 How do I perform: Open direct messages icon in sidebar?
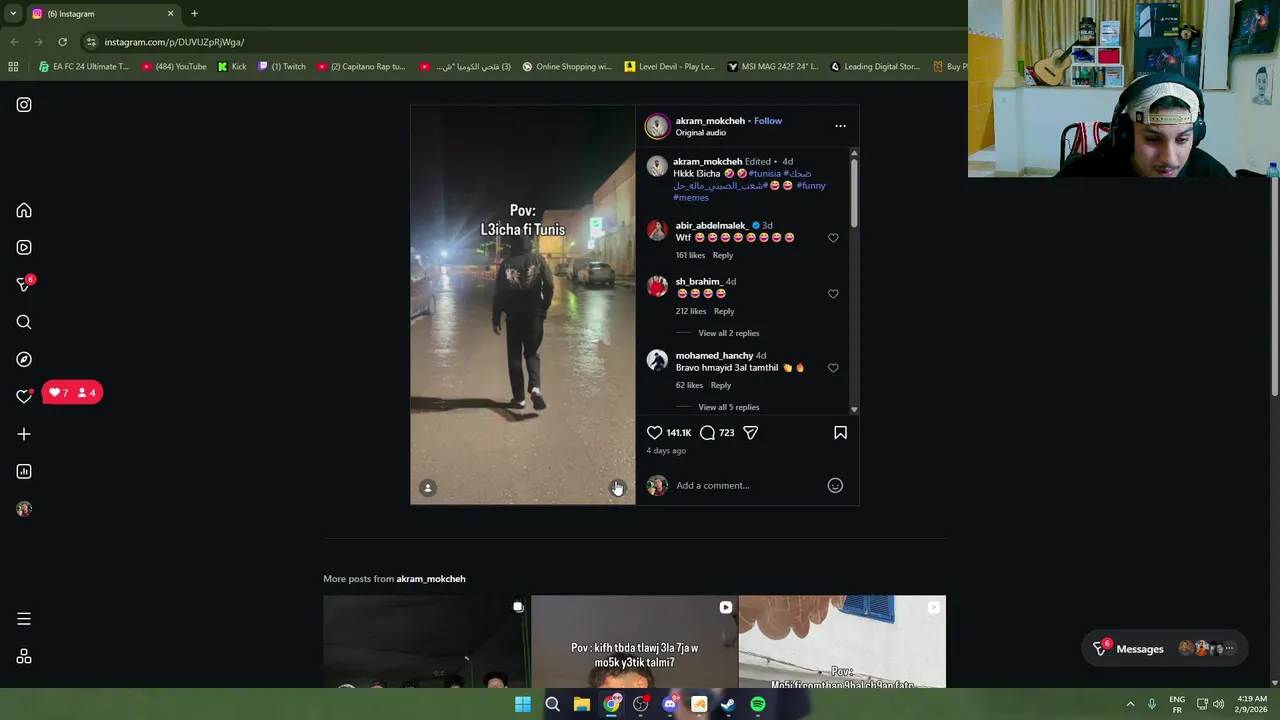(x=24, y=285)
